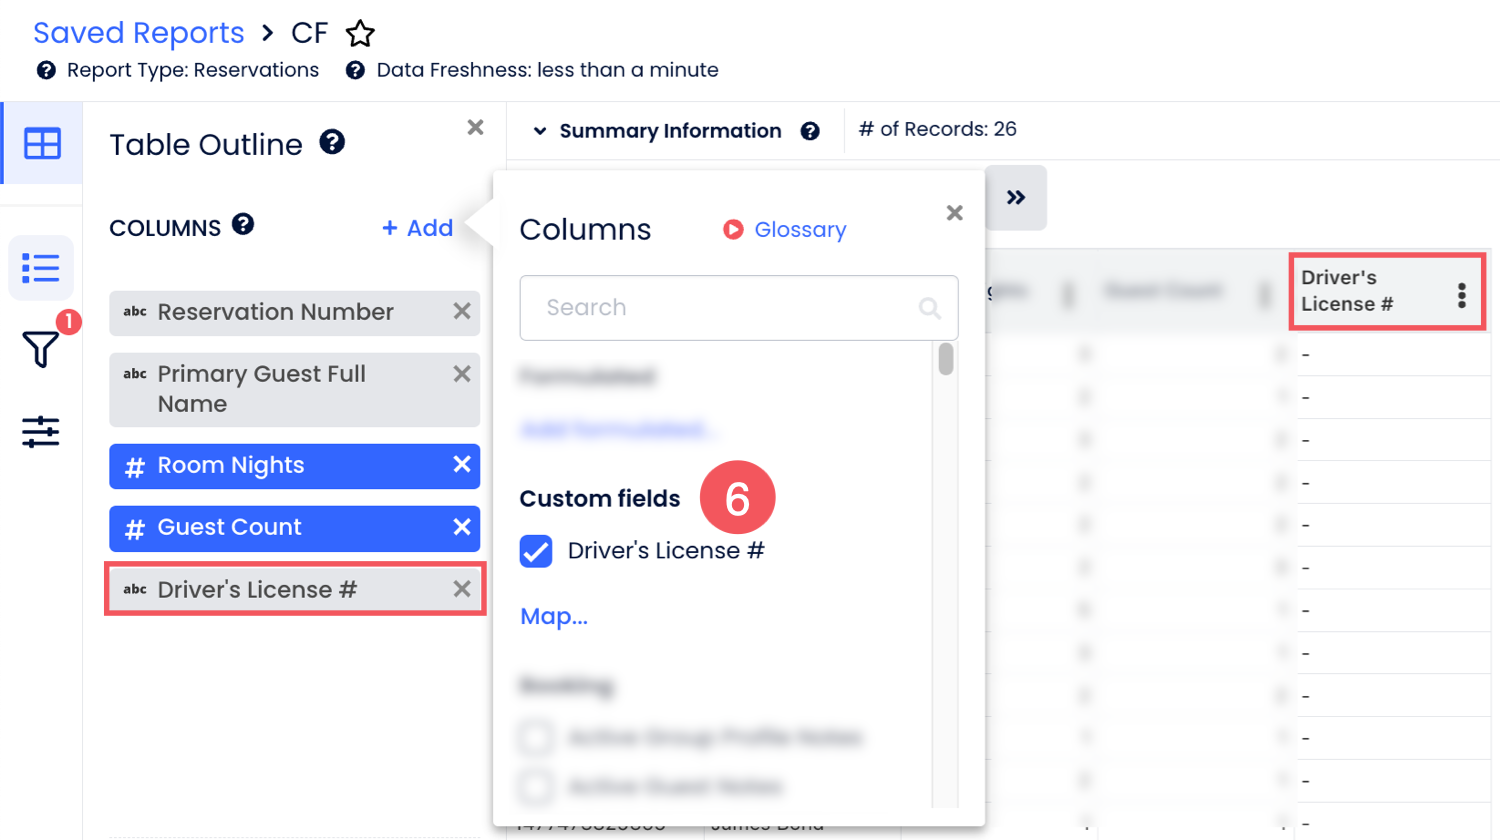Image resolution: width=1500 pixels, height=840 pixels.
Task: Open the table view icon in sidebar
Action: point(42,144)
